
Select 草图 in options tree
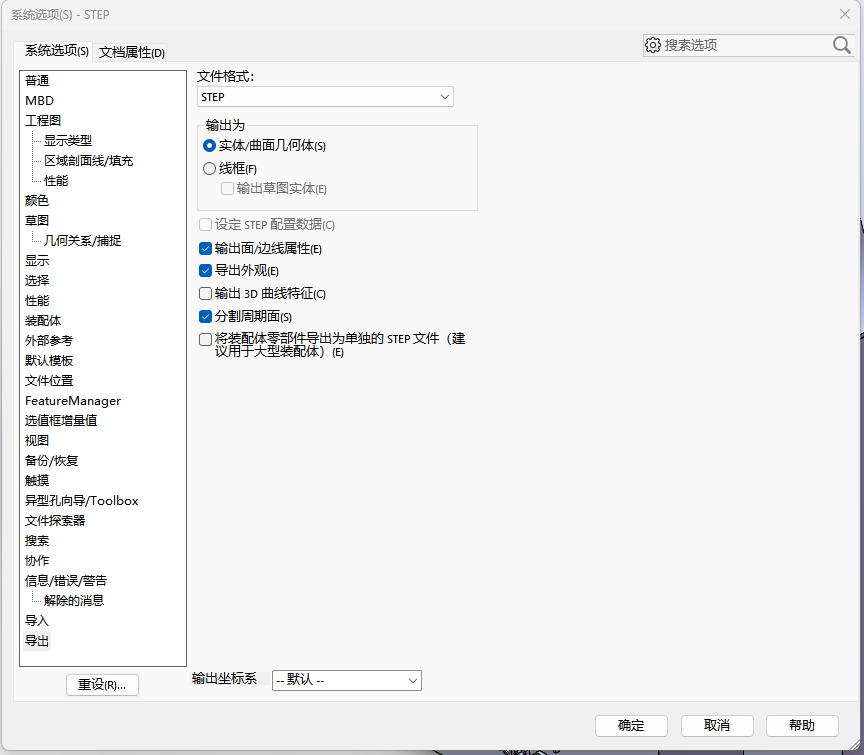pos(37,220)
